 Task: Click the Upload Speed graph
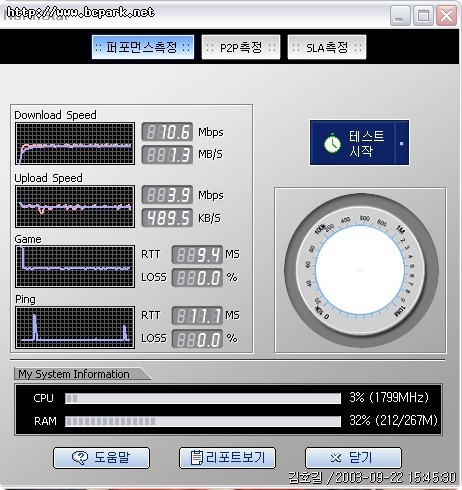[75, 207]
